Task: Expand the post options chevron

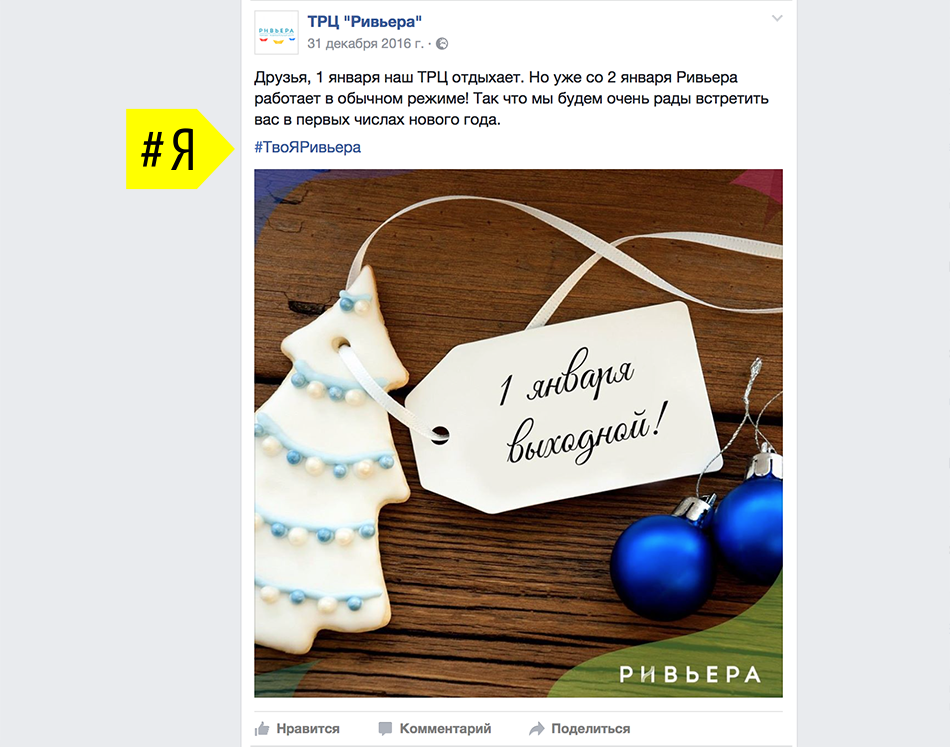Action: point(777,19)
